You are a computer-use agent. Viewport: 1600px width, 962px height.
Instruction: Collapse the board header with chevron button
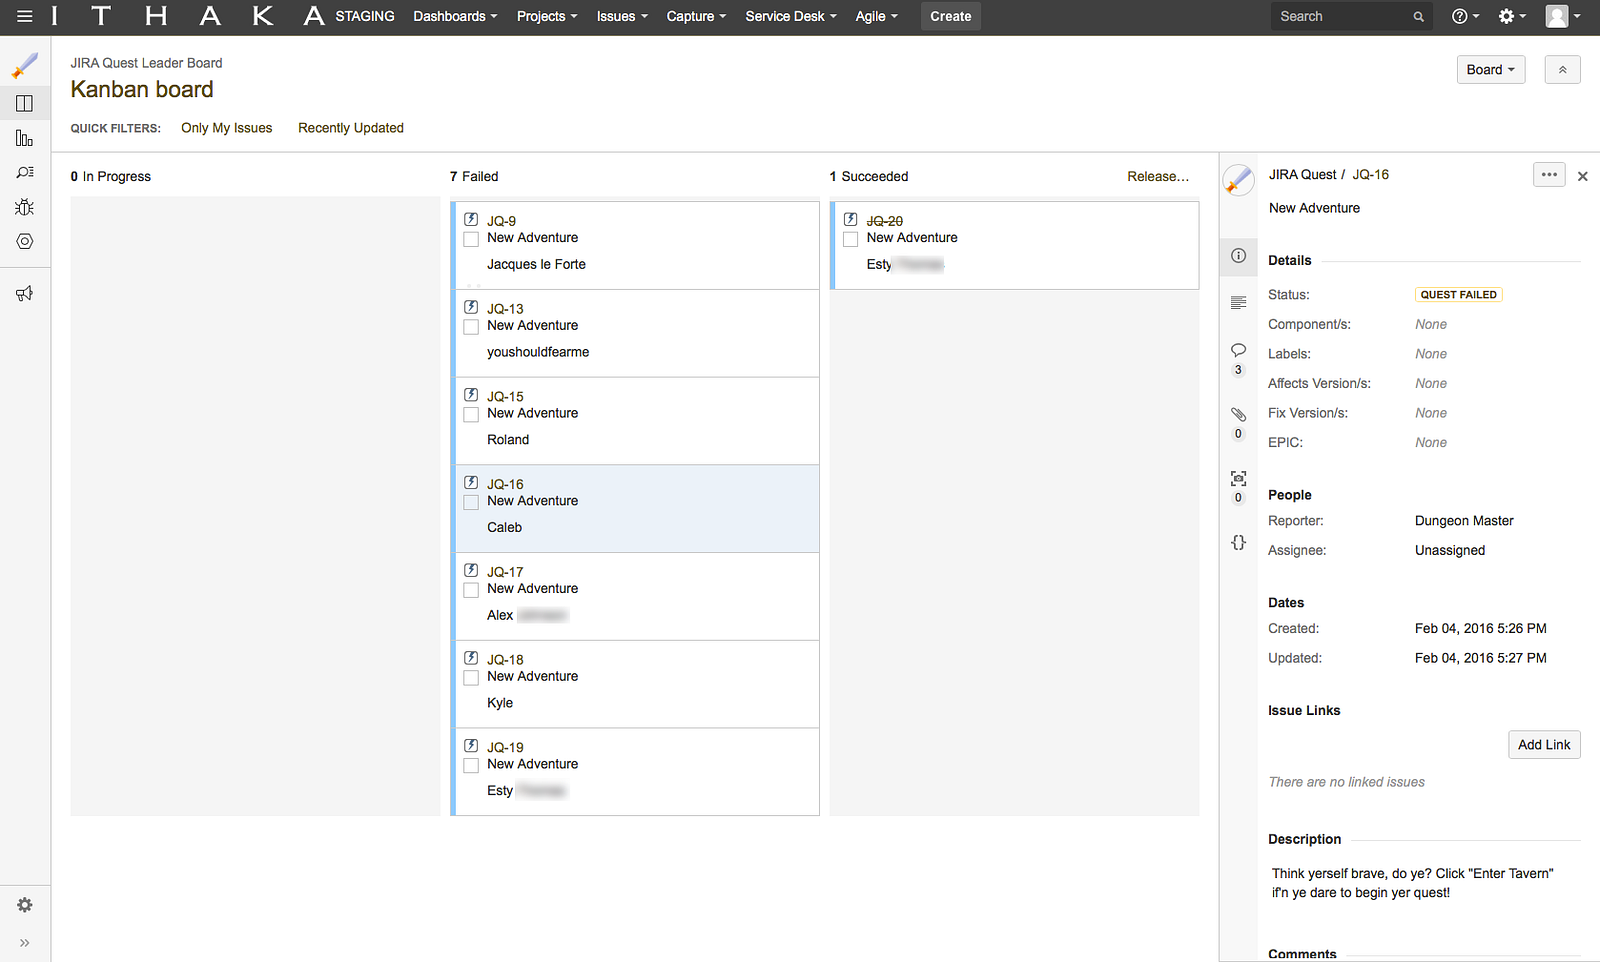tap(1562, 70)
